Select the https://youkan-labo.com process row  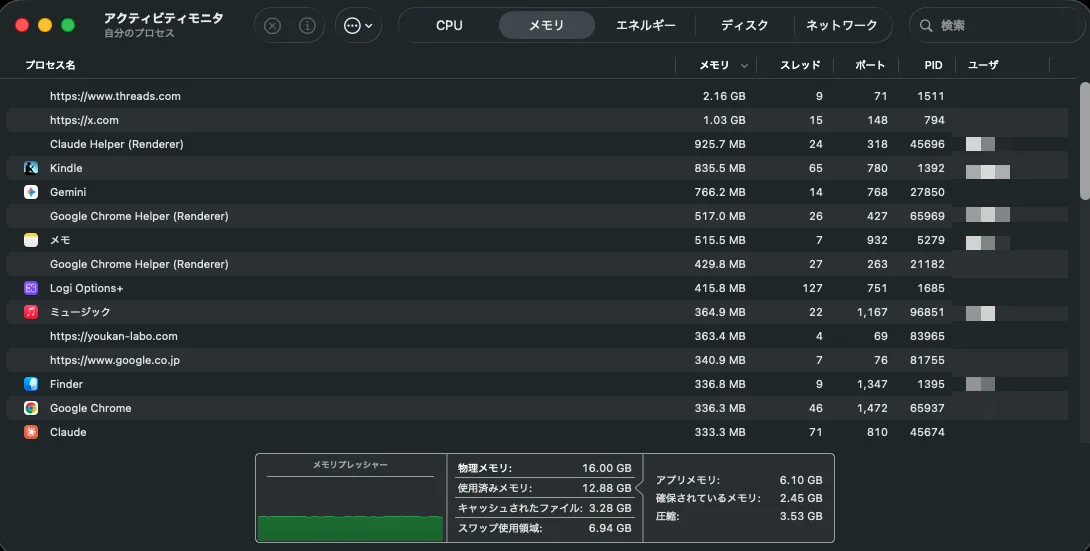(x=537, y=336)
